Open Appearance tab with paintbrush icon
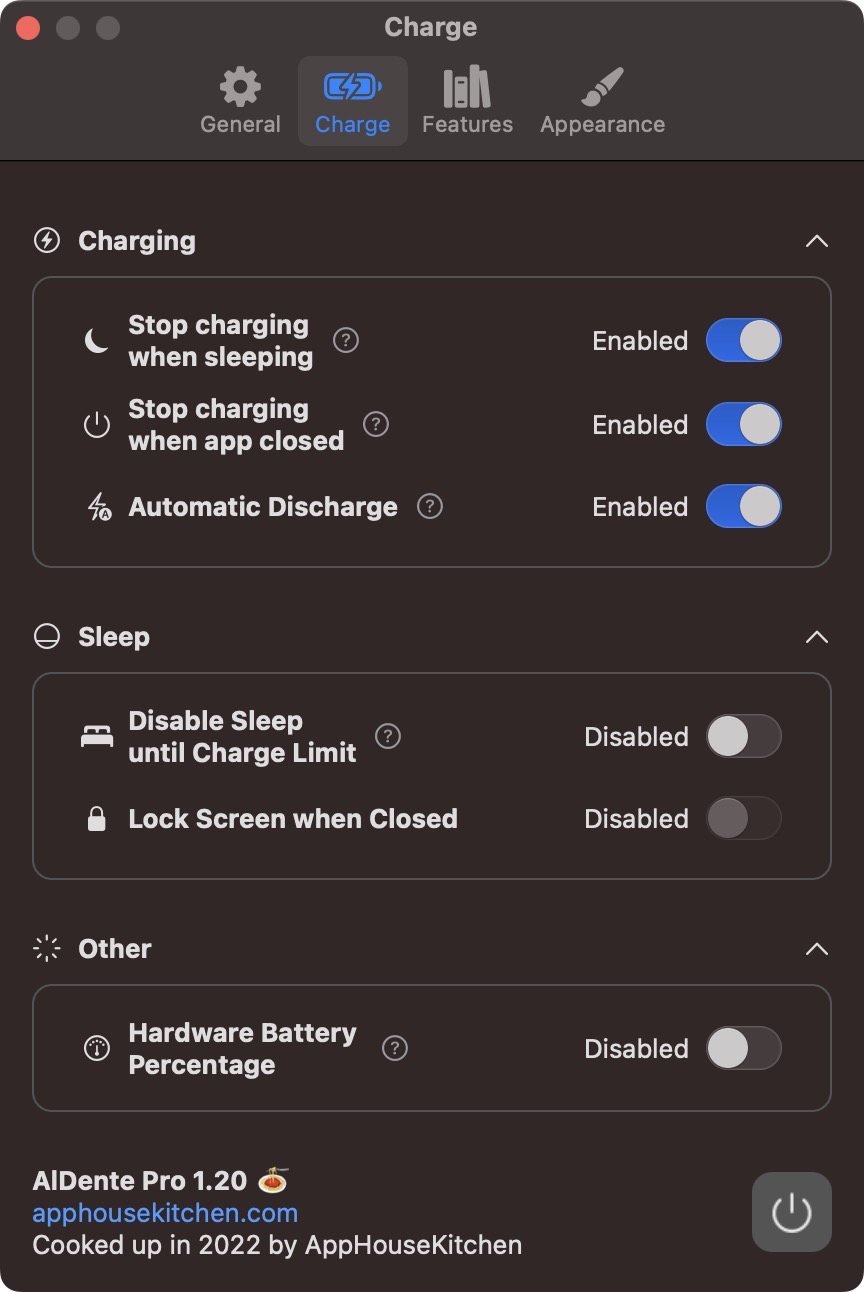The height and width of the screenshot is (1292, 864). (602, 102)
